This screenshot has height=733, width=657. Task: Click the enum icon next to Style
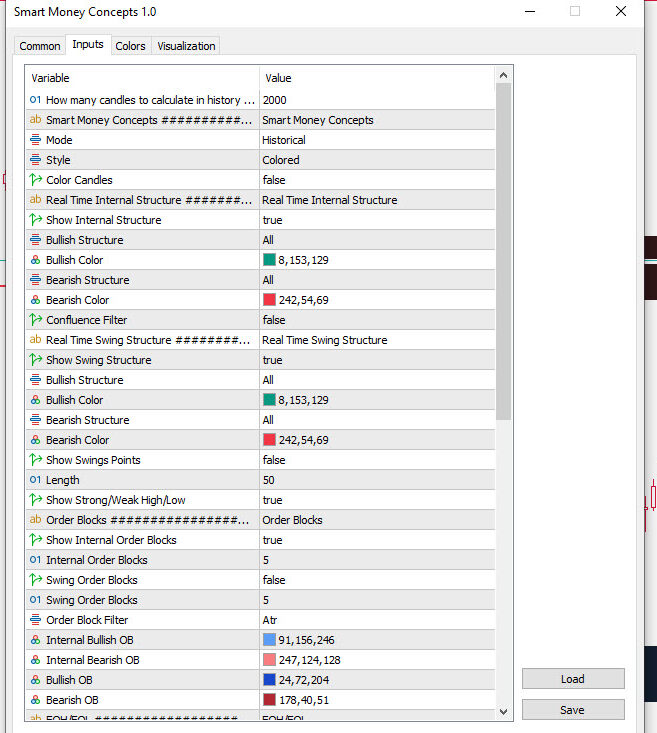(x=36, y=160)
